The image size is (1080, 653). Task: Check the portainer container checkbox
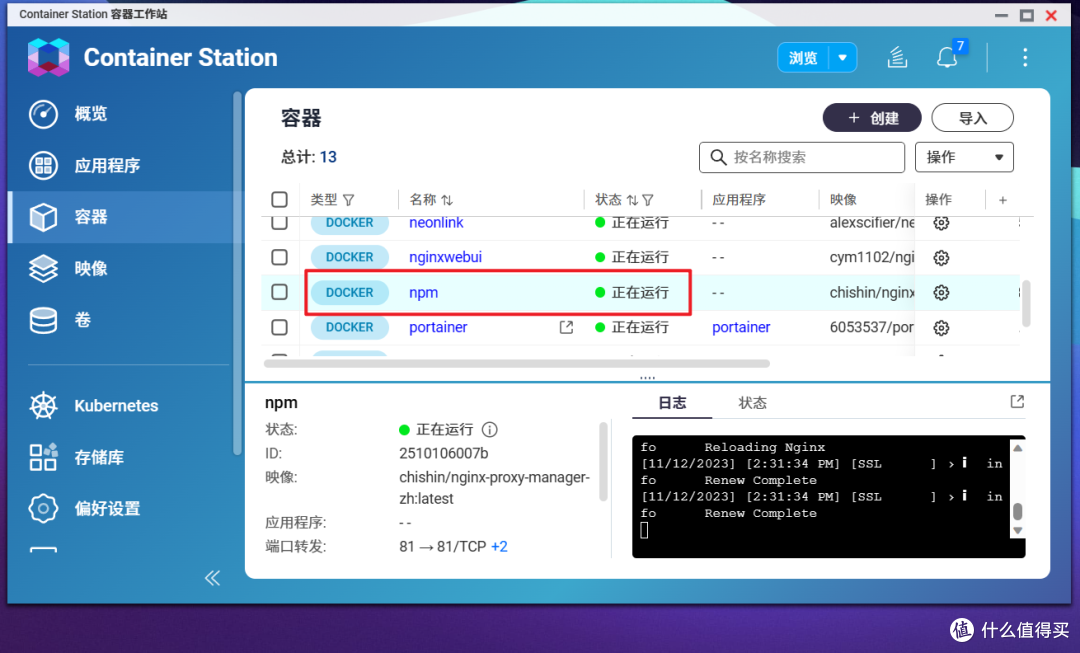(279, 327)
